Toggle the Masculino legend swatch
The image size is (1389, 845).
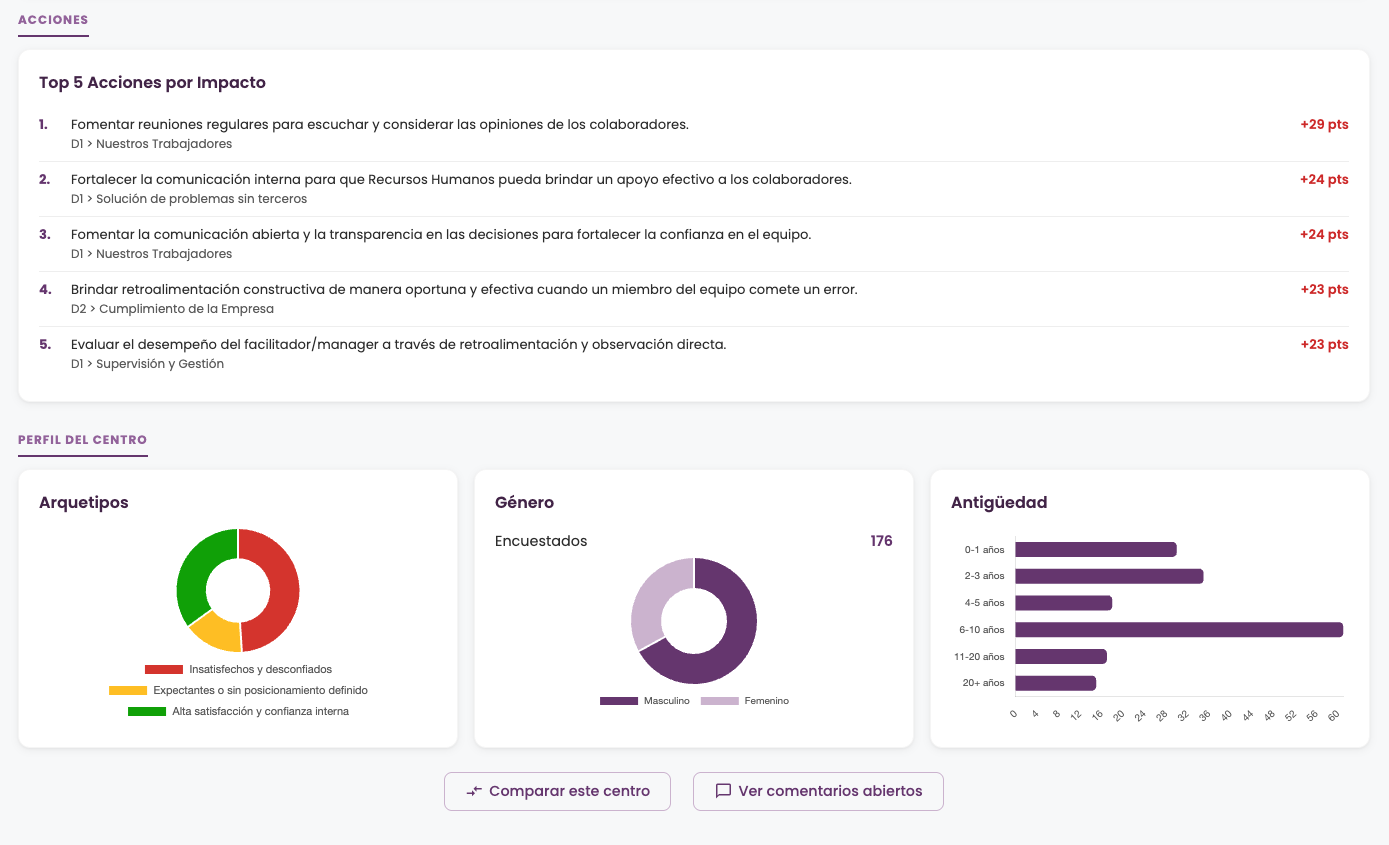[619, 701]
